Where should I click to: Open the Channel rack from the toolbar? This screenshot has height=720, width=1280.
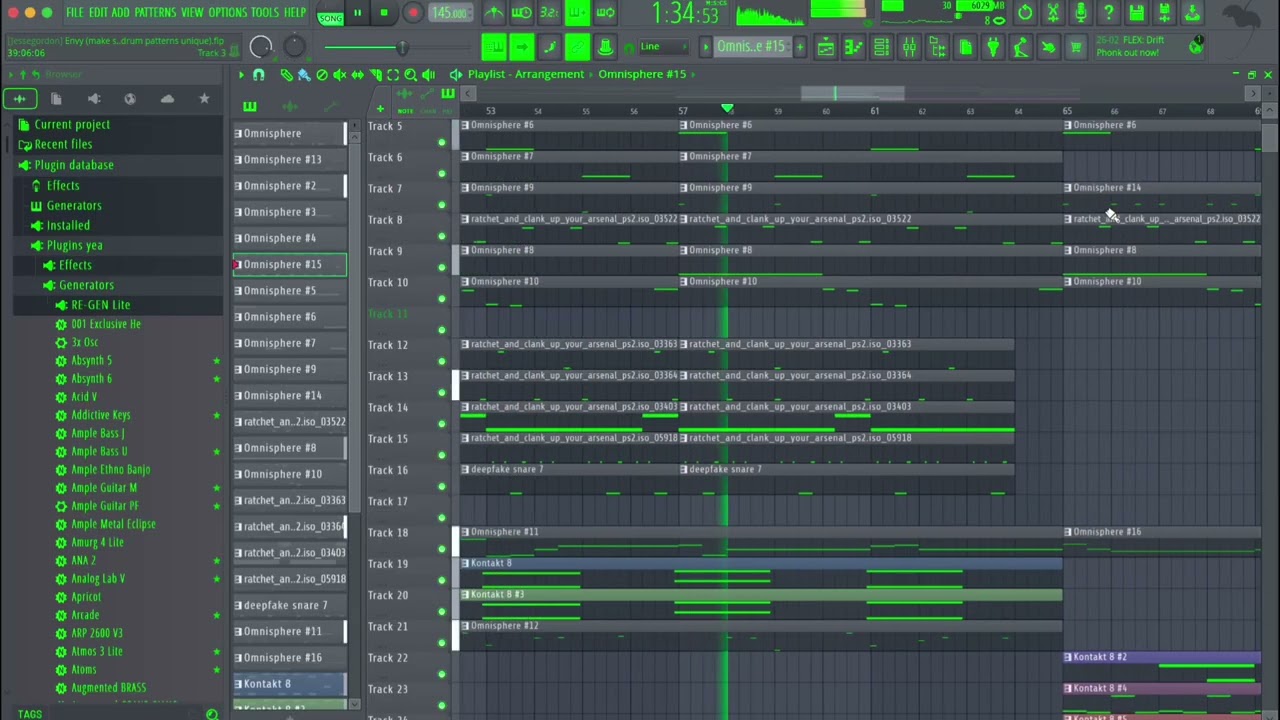tap(881, 47)
